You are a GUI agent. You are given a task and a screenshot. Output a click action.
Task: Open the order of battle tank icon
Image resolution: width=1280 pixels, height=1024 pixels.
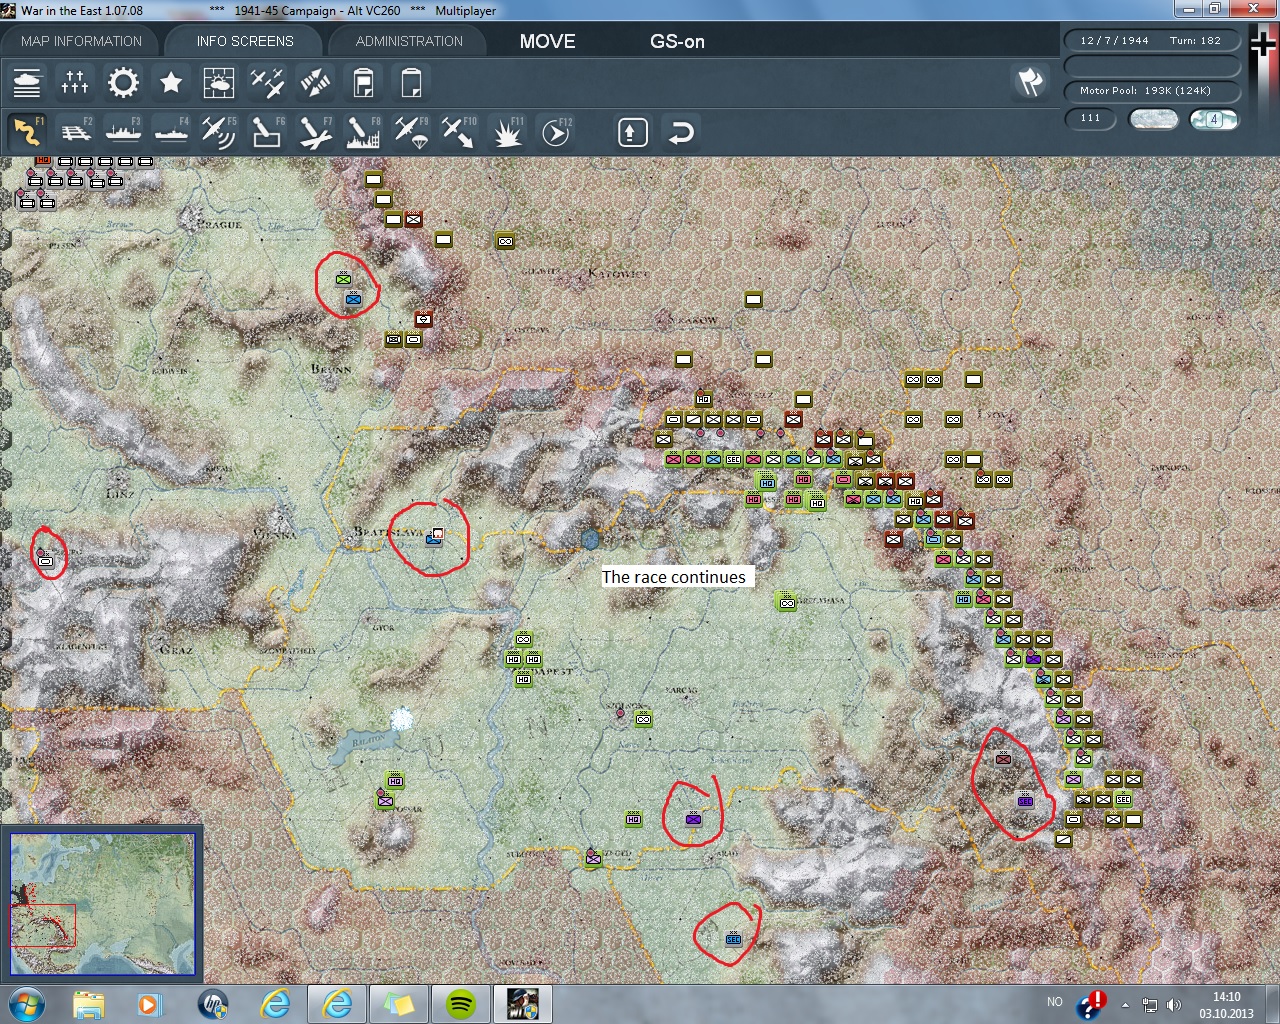27,82
